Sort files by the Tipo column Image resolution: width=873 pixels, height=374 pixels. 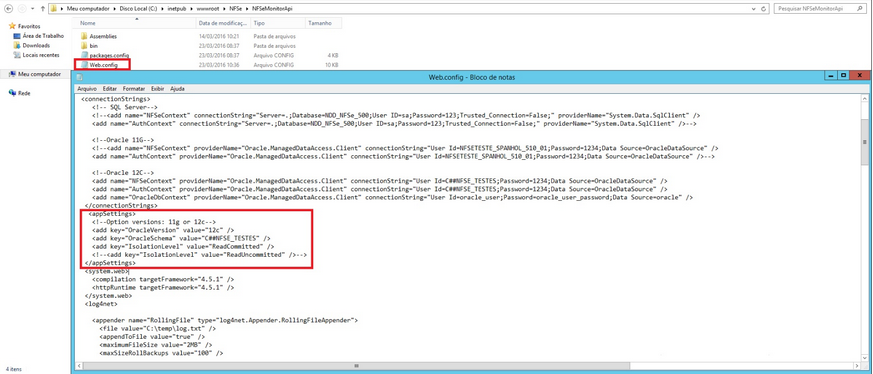[x=277, y=23]
